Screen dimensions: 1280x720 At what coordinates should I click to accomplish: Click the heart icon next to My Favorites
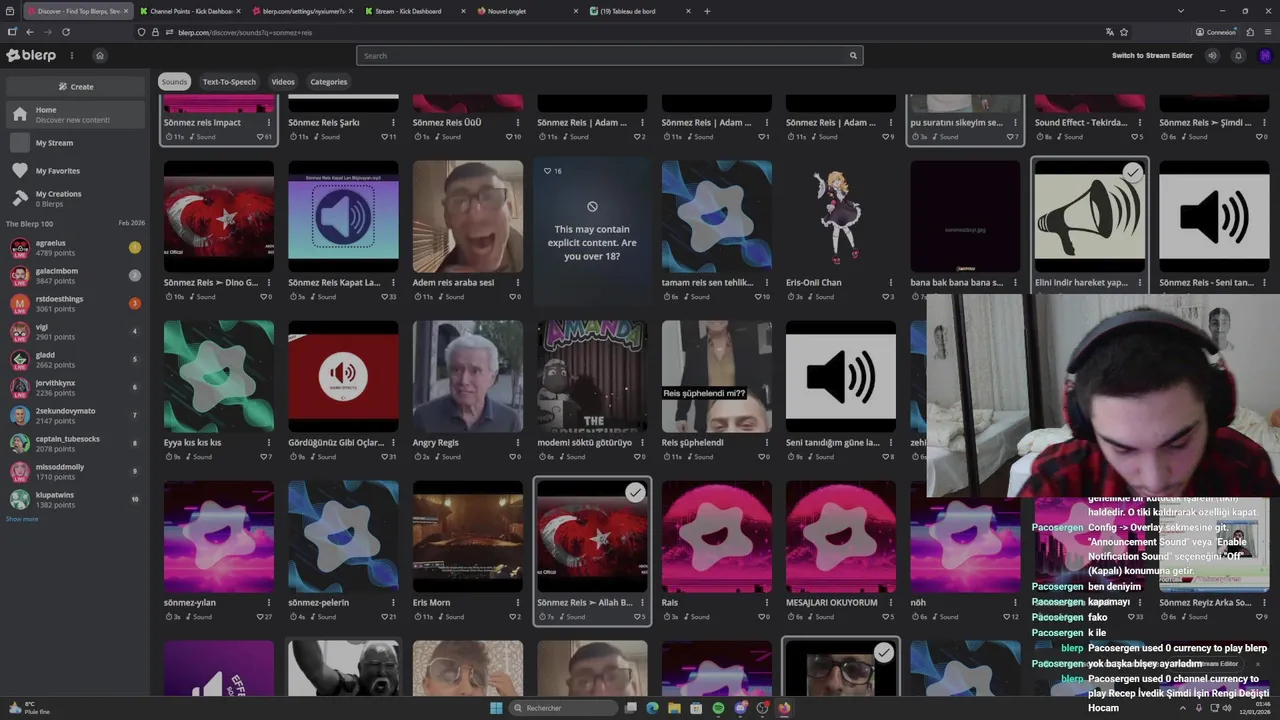click(20, 171)
